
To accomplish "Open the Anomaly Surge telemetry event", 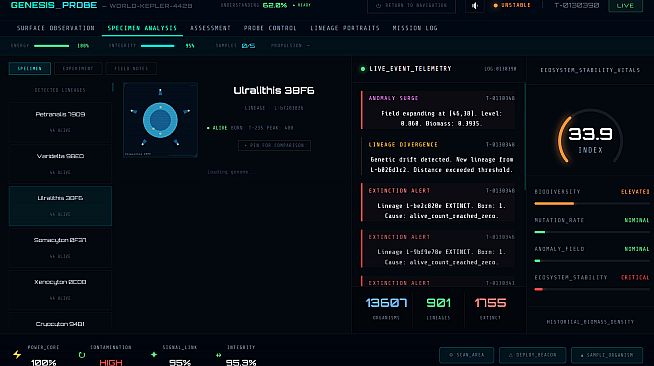I will (x=438, y=110).
